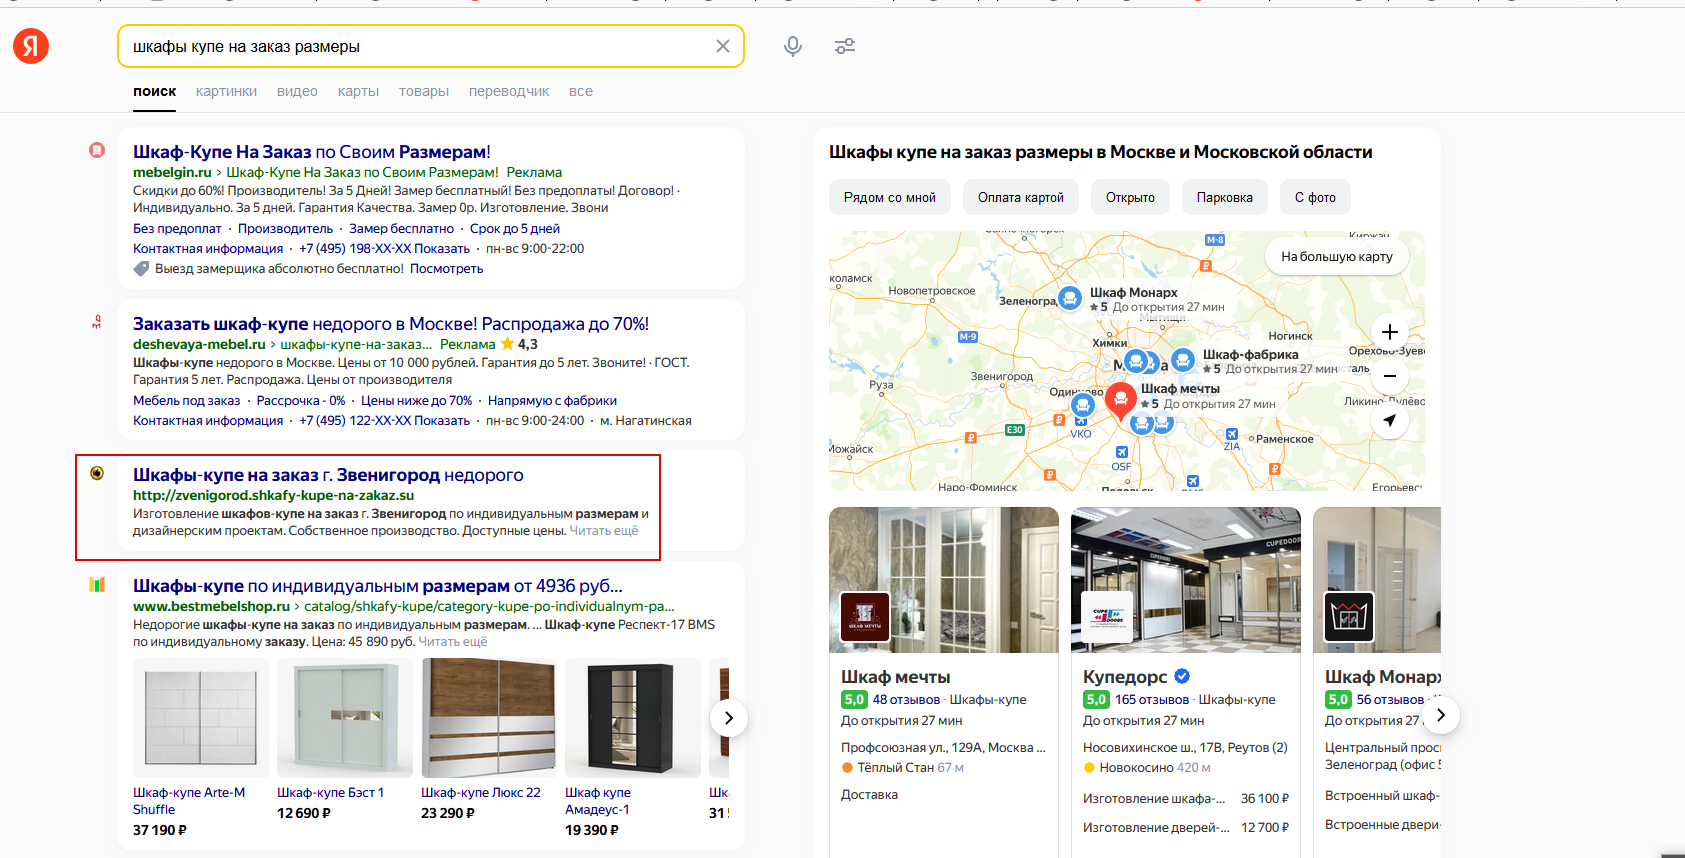Screen dimensions: 1685x858
Task: Follow the Замер бесплатно sitelink
Action: 401,229
